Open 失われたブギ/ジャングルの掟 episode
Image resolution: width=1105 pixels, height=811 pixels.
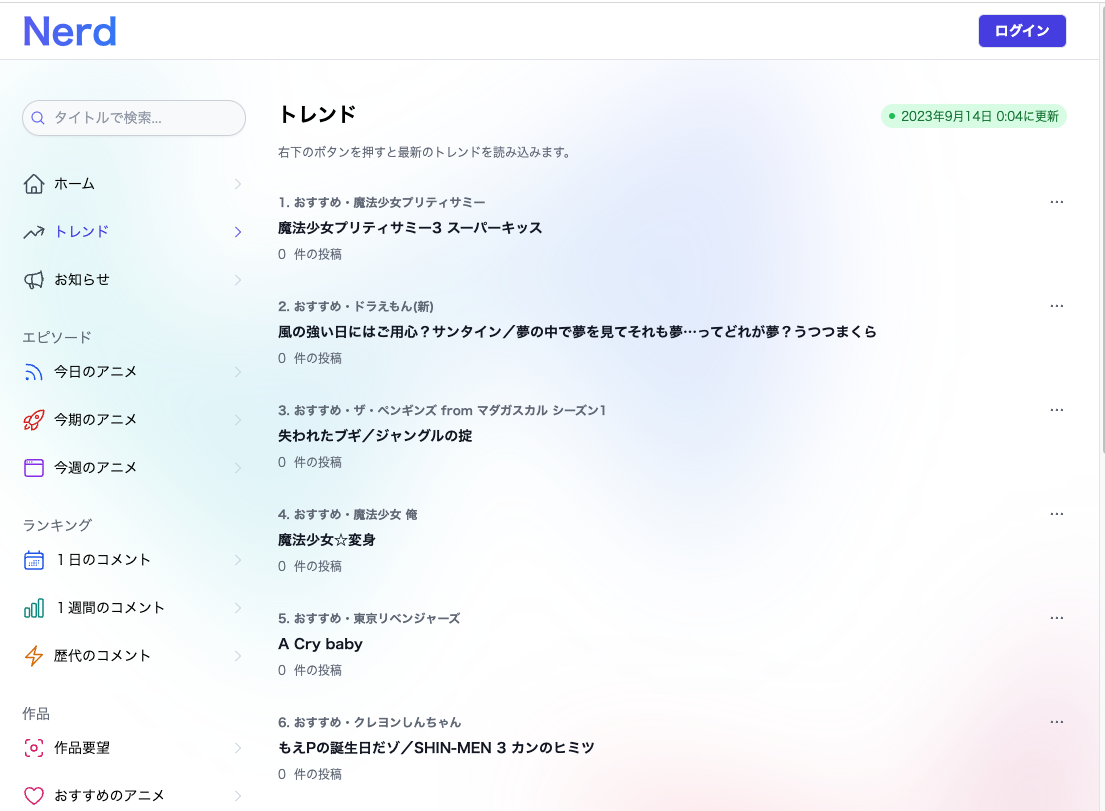click(x=375, y=435)
